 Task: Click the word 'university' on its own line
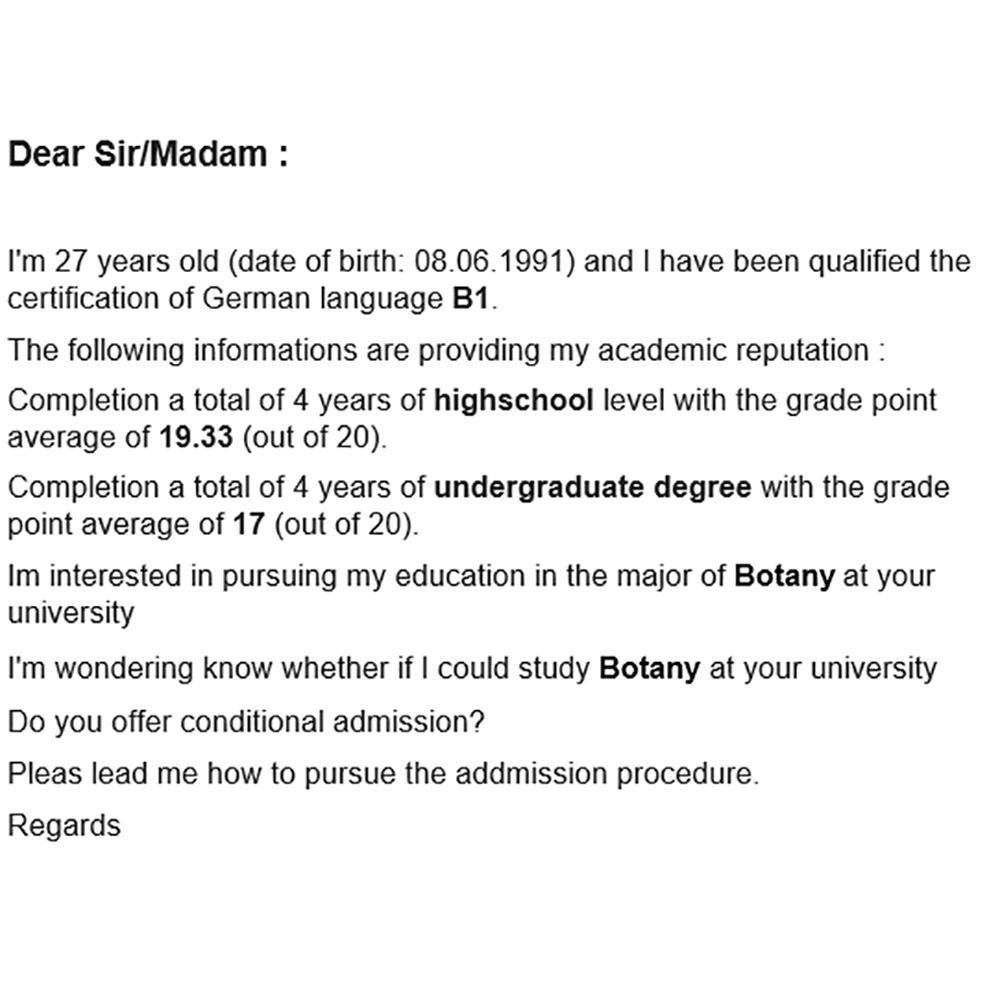[x=71, y=613]
